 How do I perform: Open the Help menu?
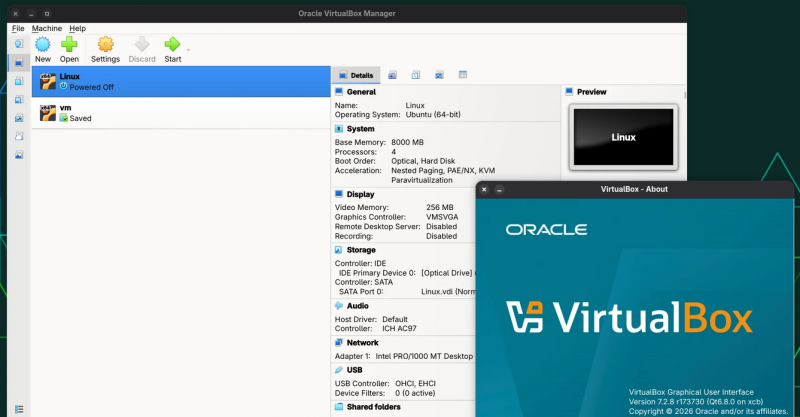tap(78, 29)
